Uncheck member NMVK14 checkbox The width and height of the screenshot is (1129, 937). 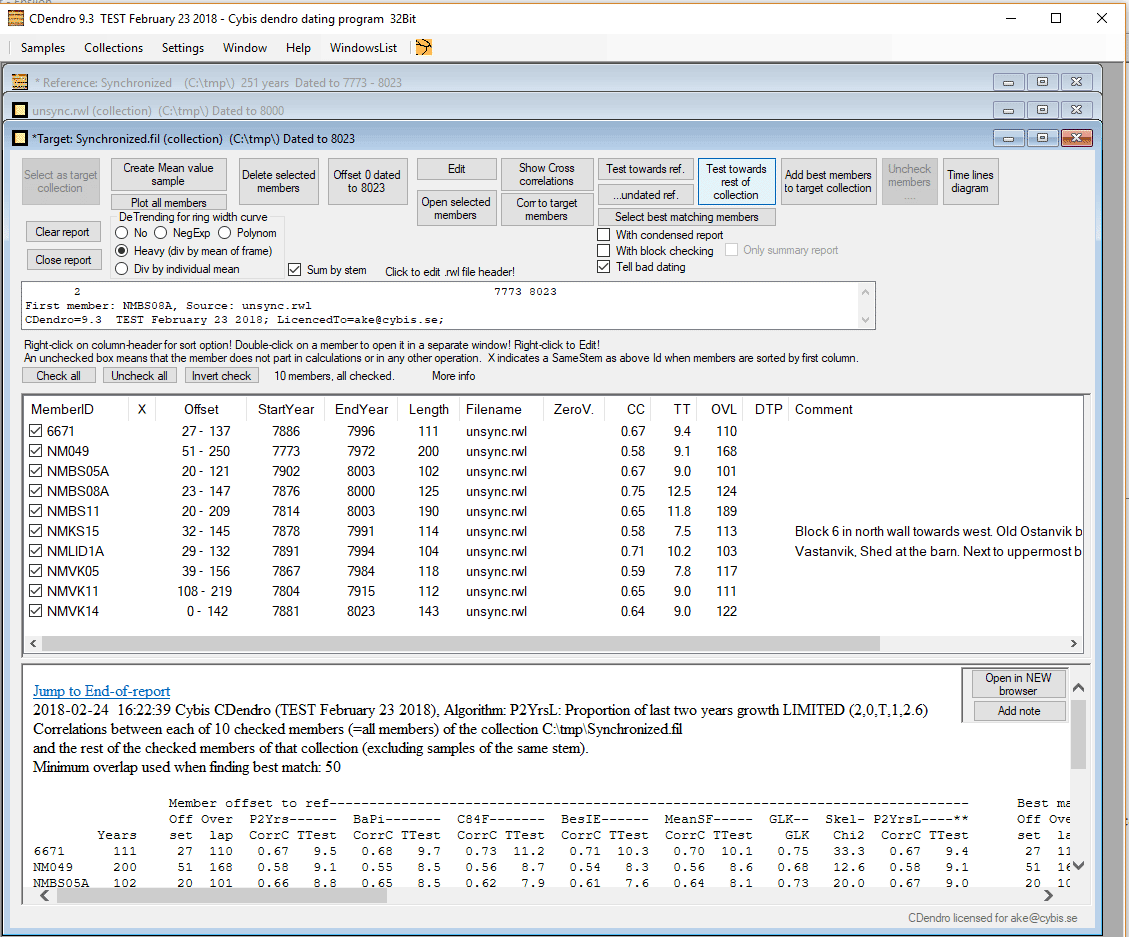36,611
